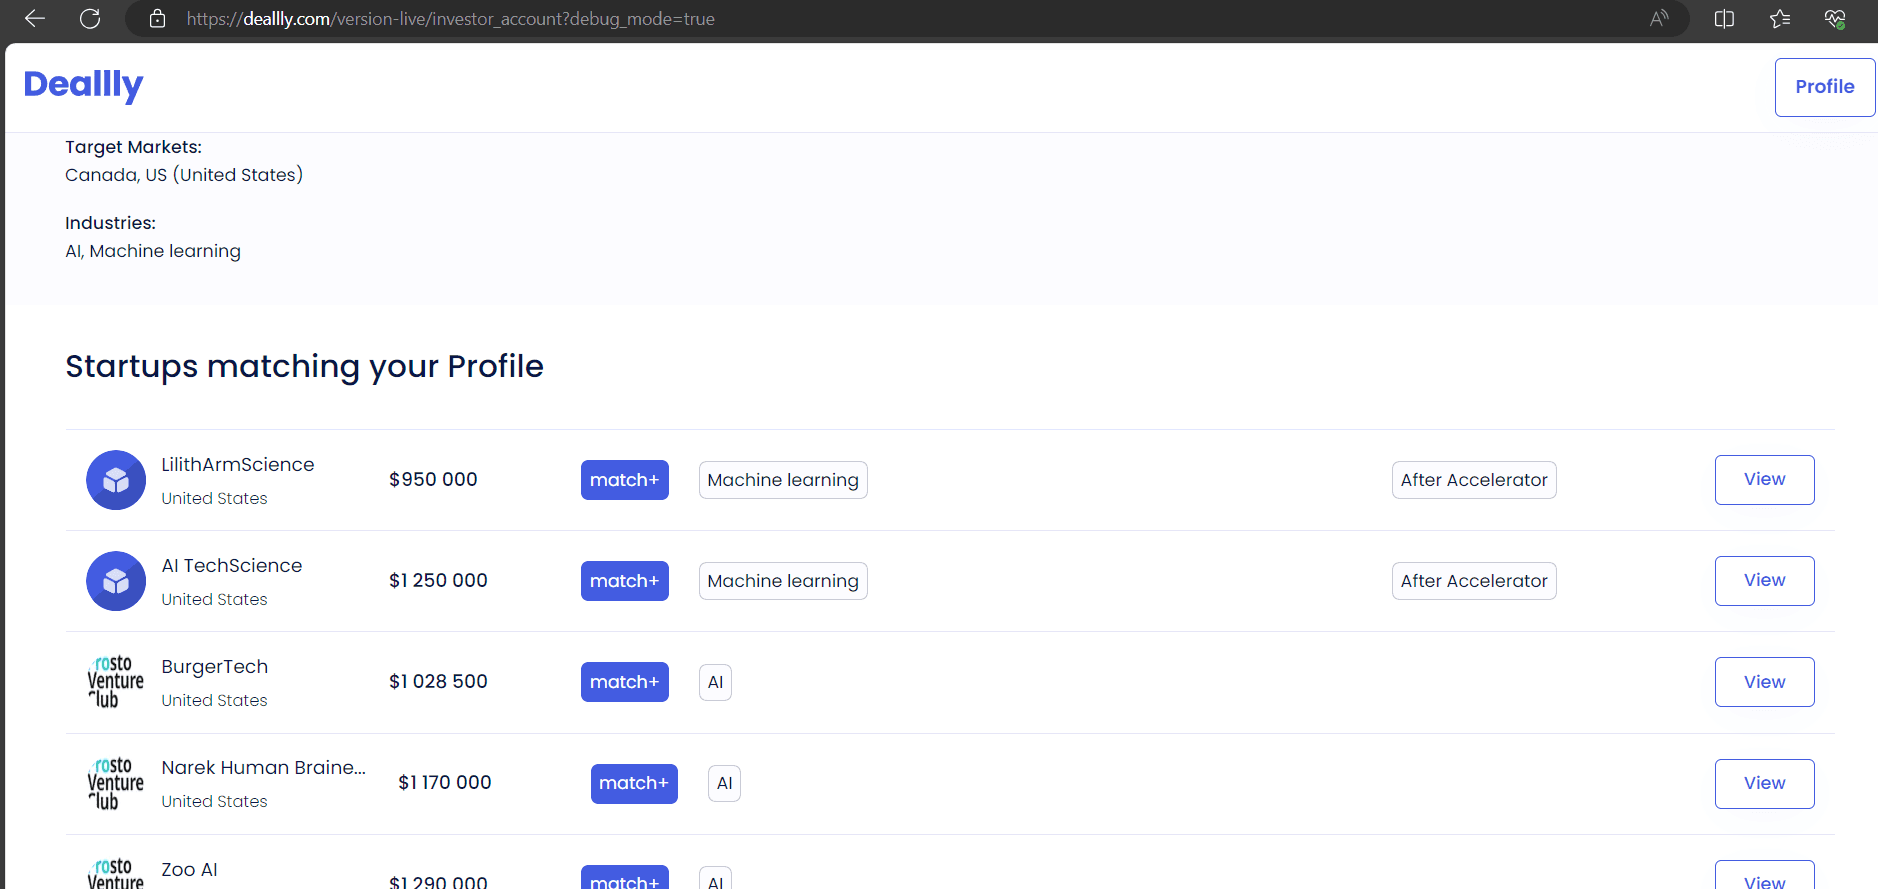Image resolution: width=1878 pixels, height=889 pixels.
Task: Click Zoo AI Venture Club logo
Action: [116, 873]
